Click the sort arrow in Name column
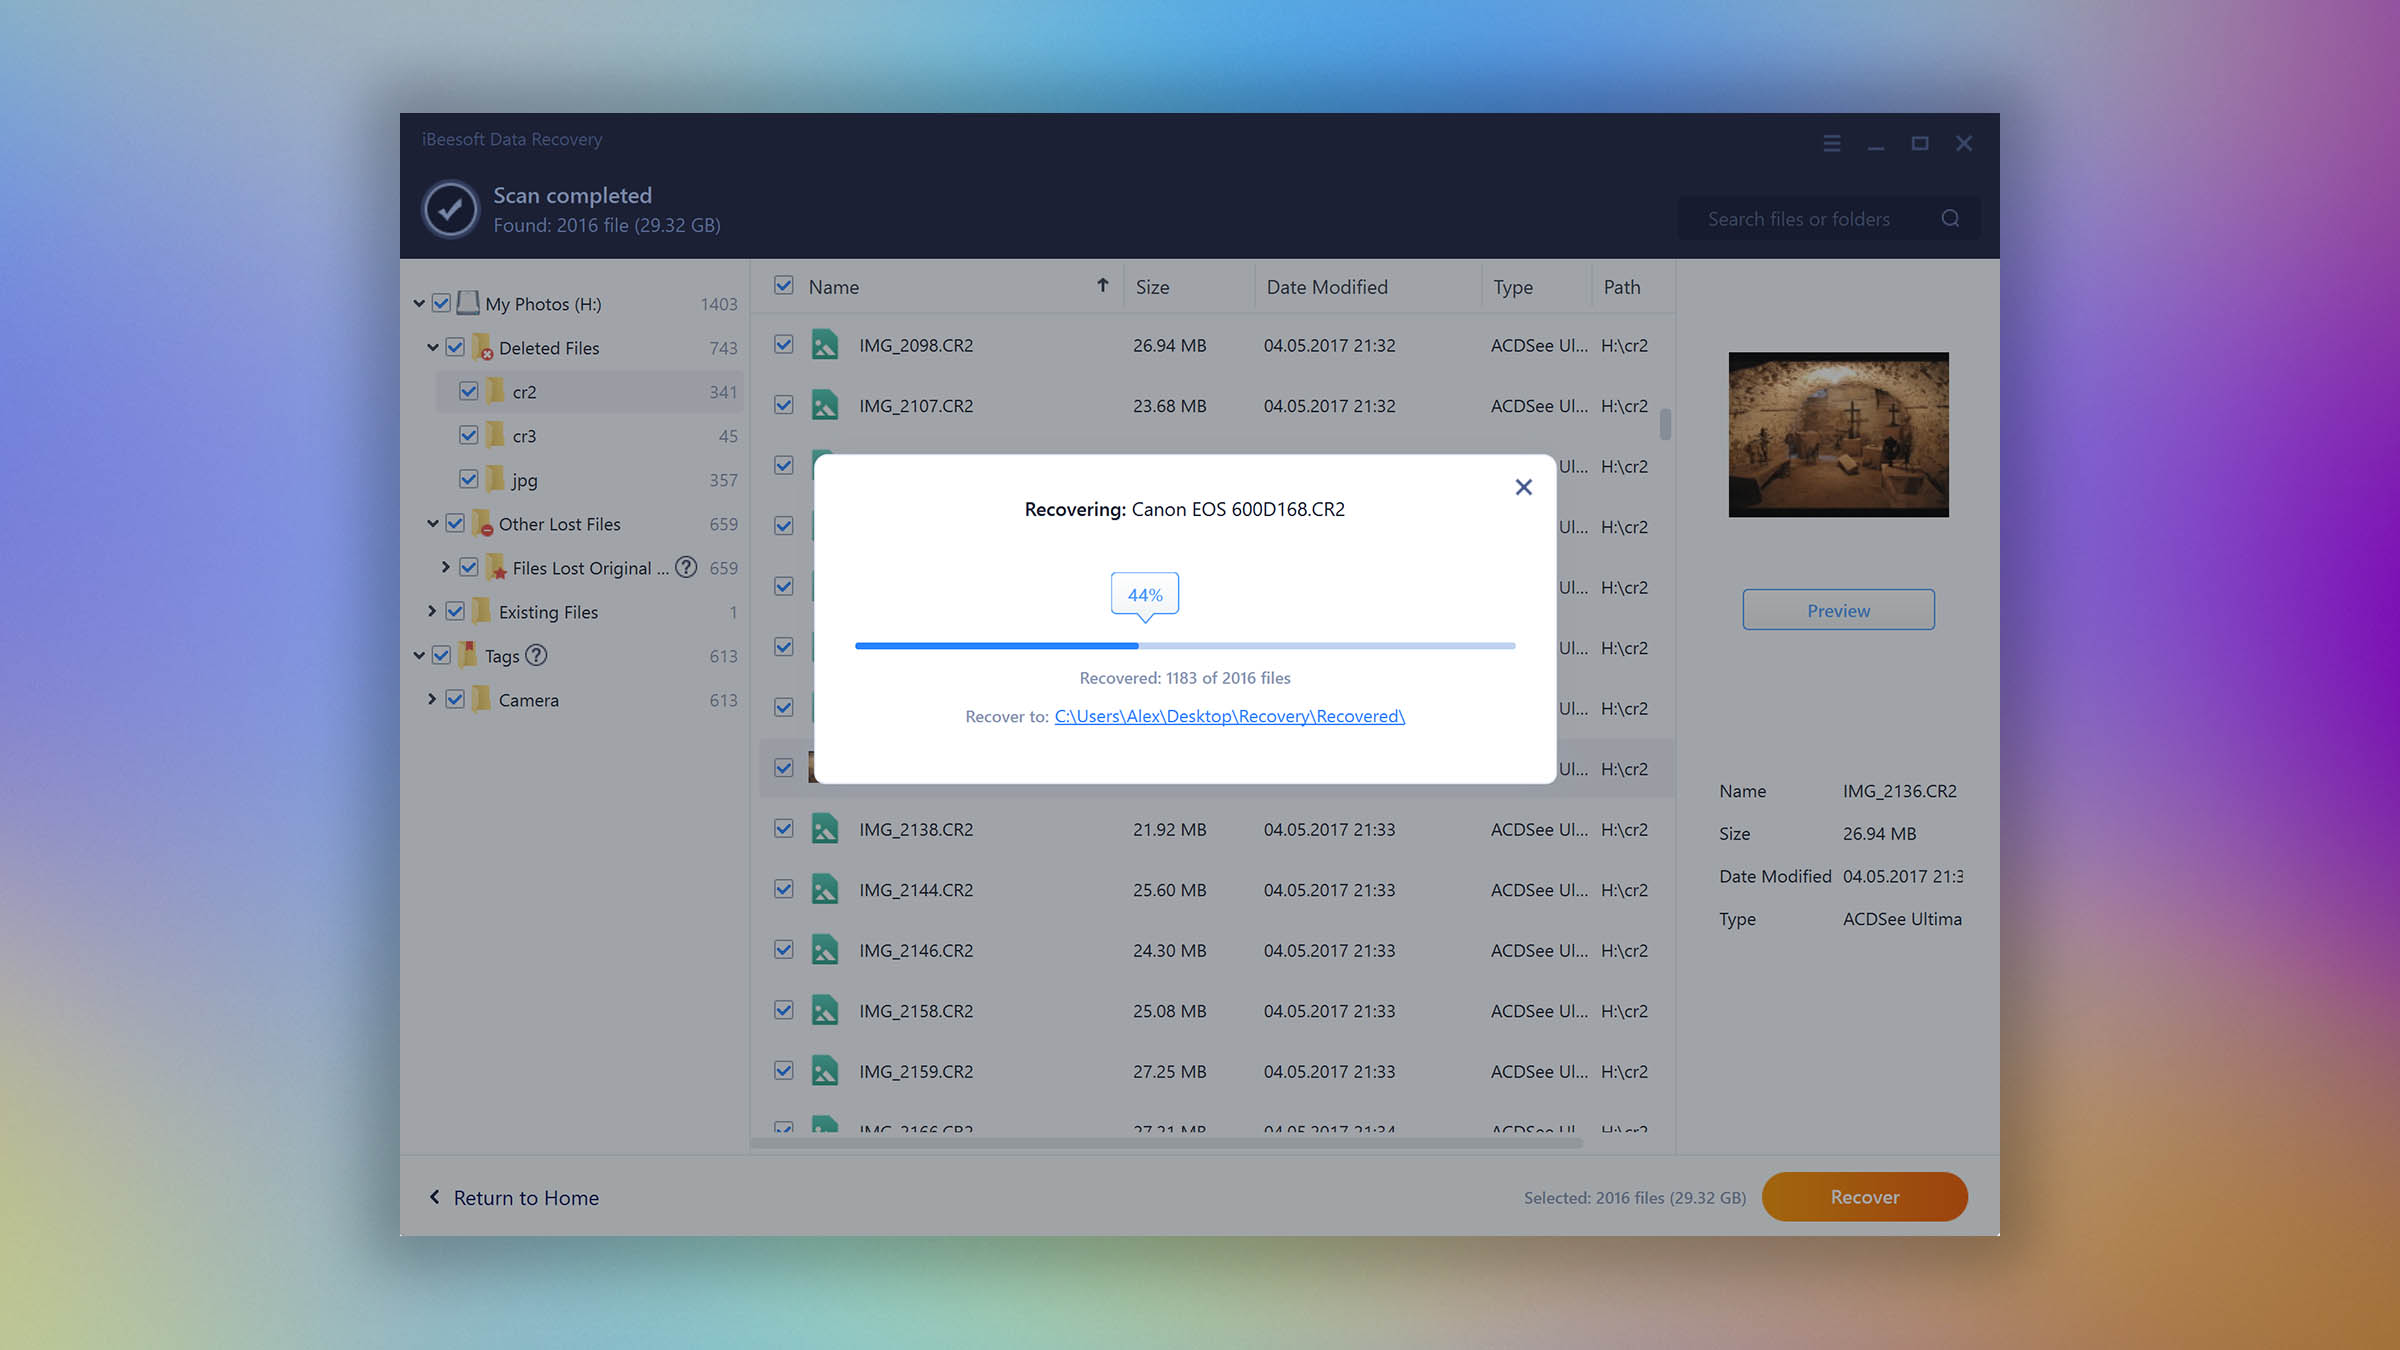The width and height of the screenshot is (2400, 1350). point(1102,286)
